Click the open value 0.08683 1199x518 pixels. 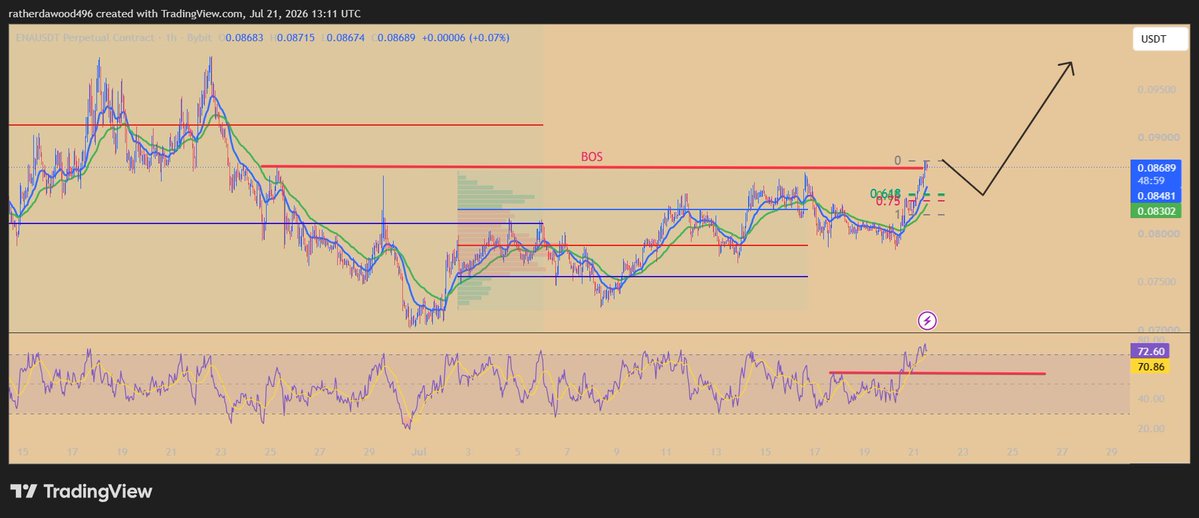pyautogui.click(x=247, y=37)
